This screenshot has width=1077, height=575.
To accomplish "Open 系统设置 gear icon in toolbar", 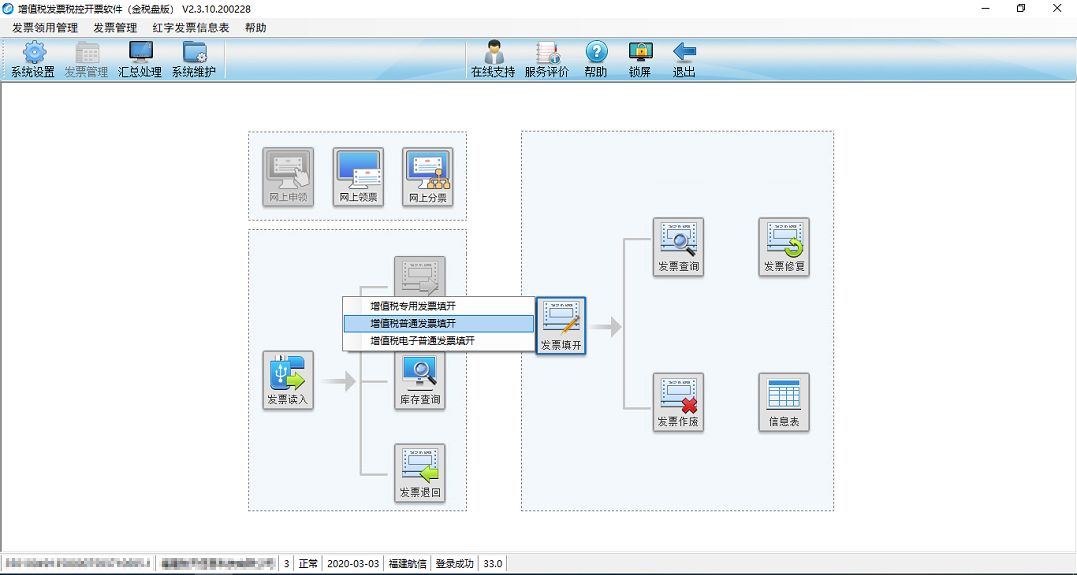I will 33,59.
